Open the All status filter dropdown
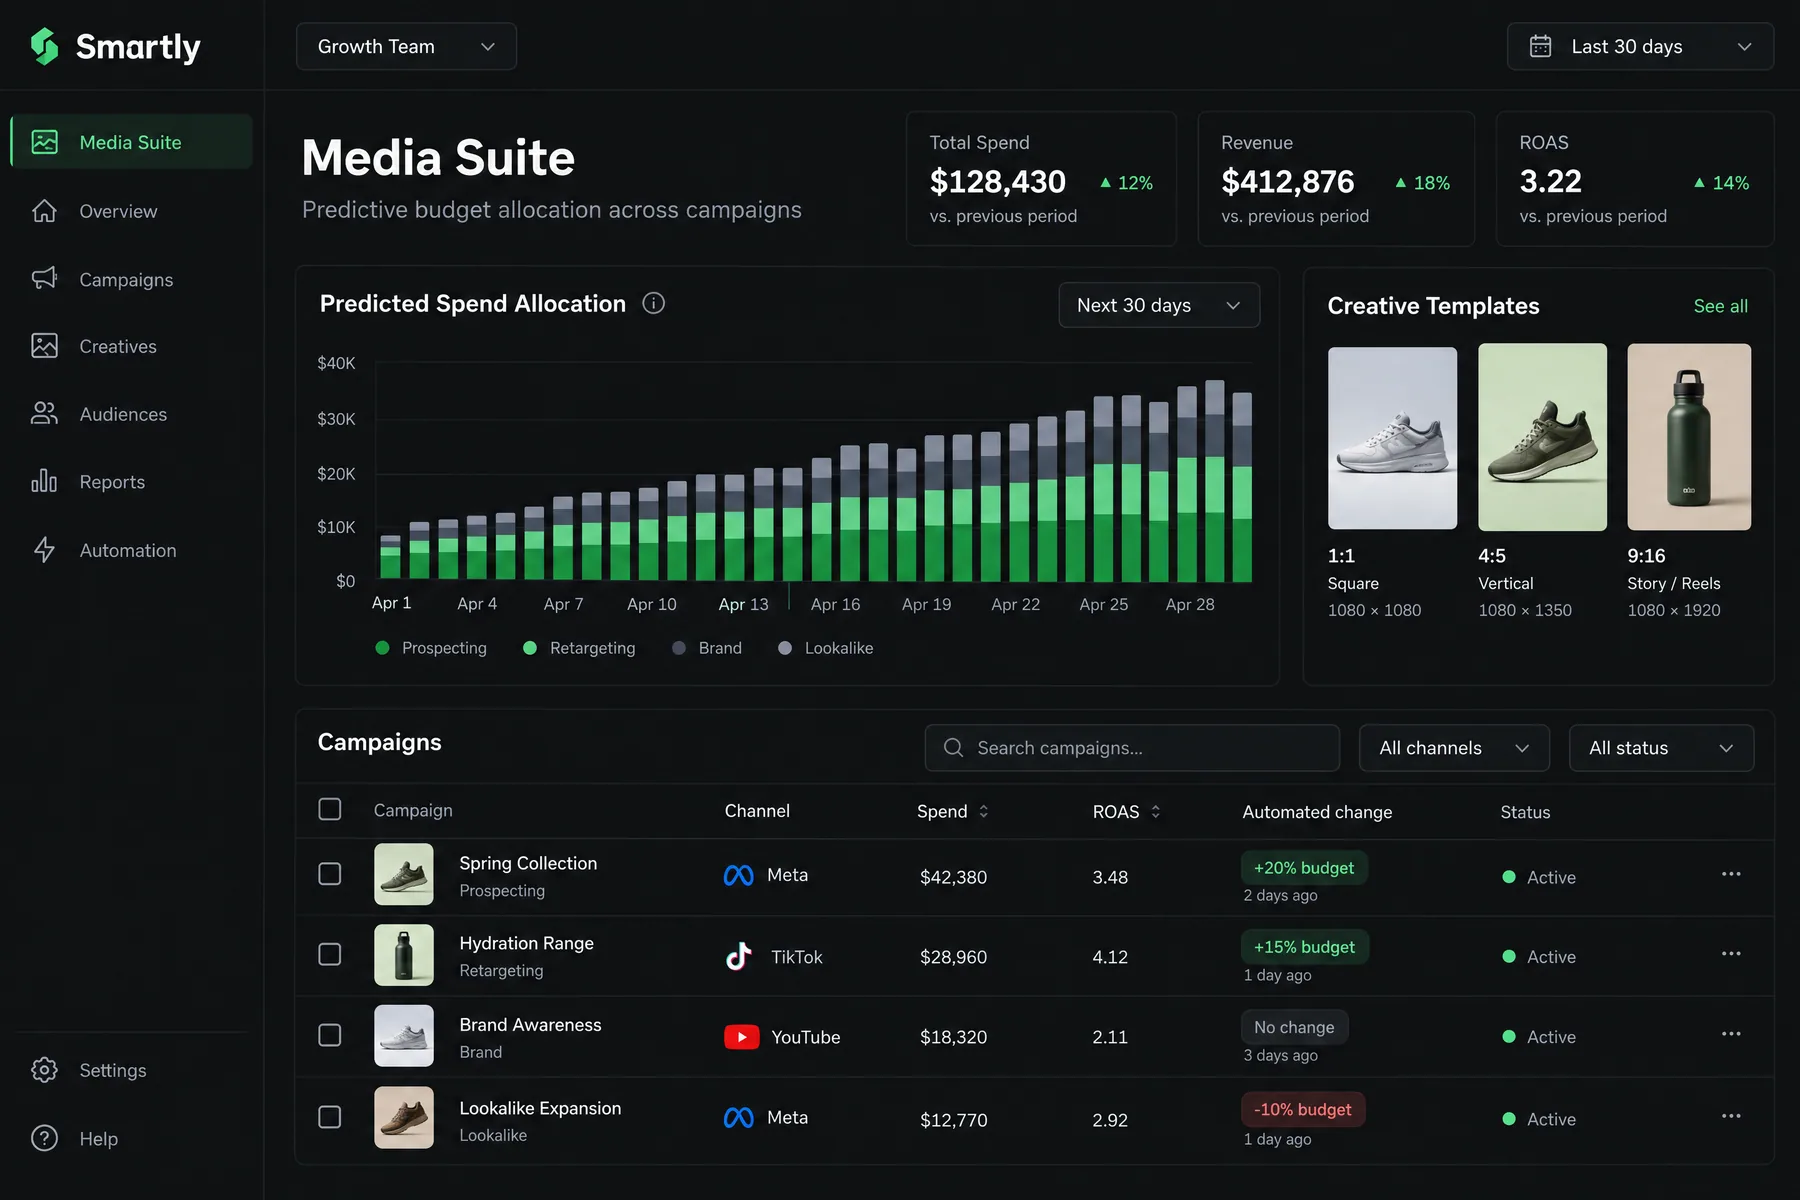Viewport: 1800px width, 1200px height. pos(1661,748)
